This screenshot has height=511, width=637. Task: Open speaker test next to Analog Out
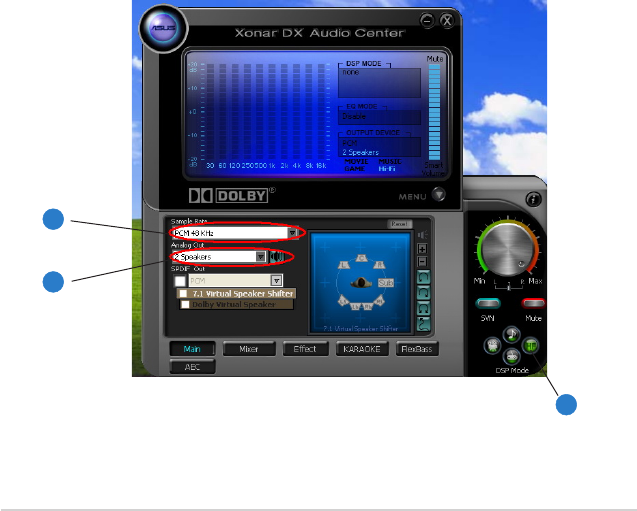277,257
